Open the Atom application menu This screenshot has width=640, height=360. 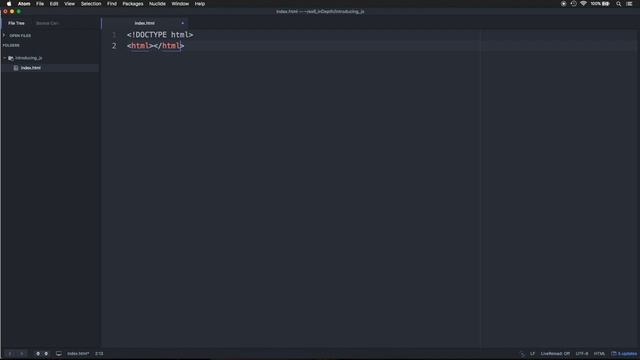(24, 4)
